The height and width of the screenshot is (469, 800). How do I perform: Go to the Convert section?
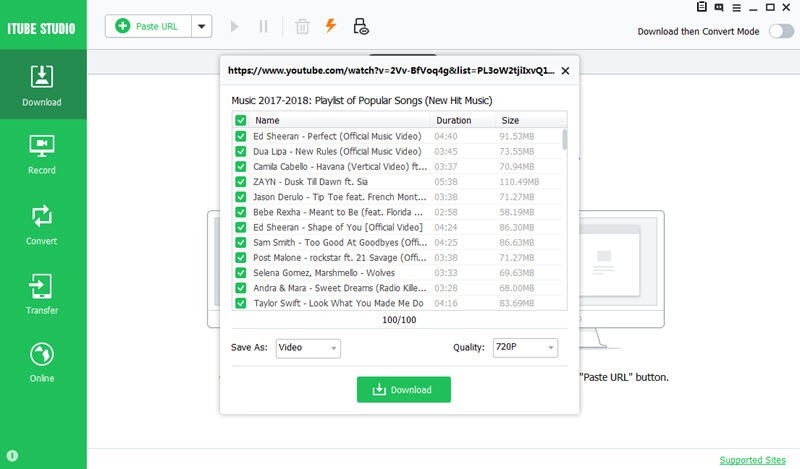click(42, 224)
